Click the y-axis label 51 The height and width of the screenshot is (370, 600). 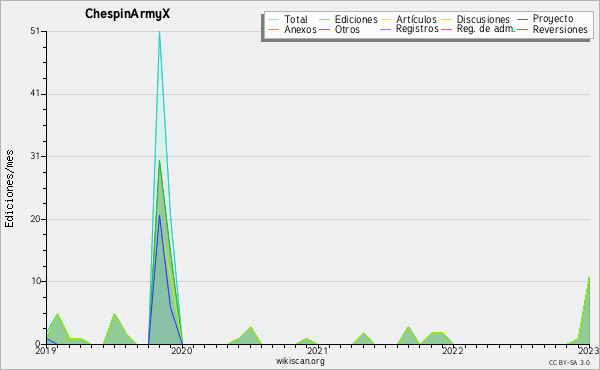coord(35,31)
